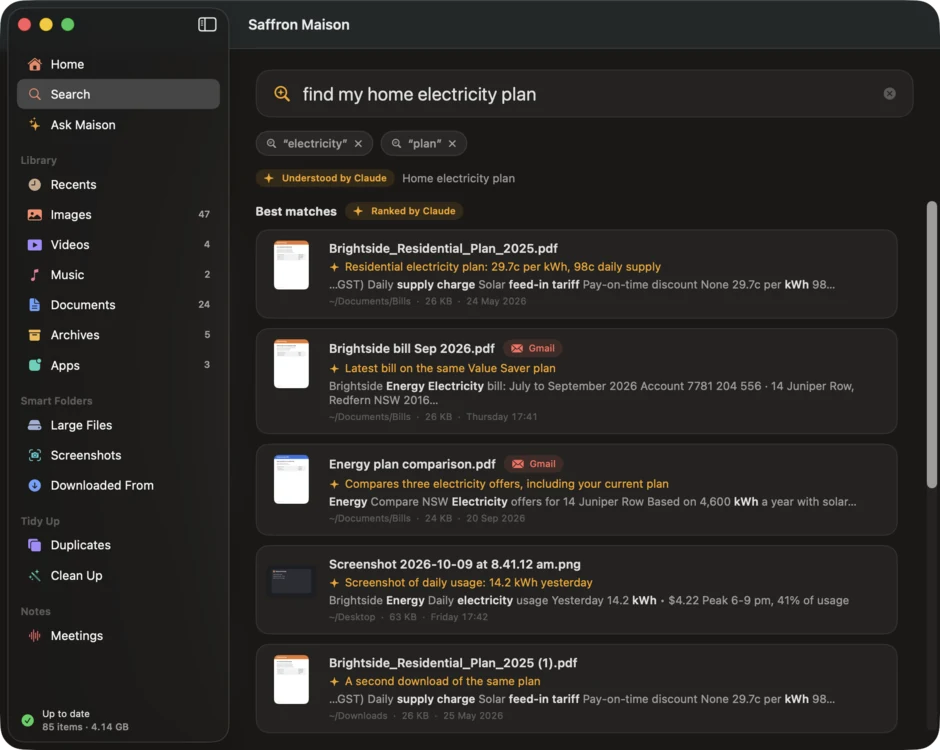This screenshot has height=750, width=940.
Task: Click the "Best matches" heading
Action: click(x=296, y=211)
